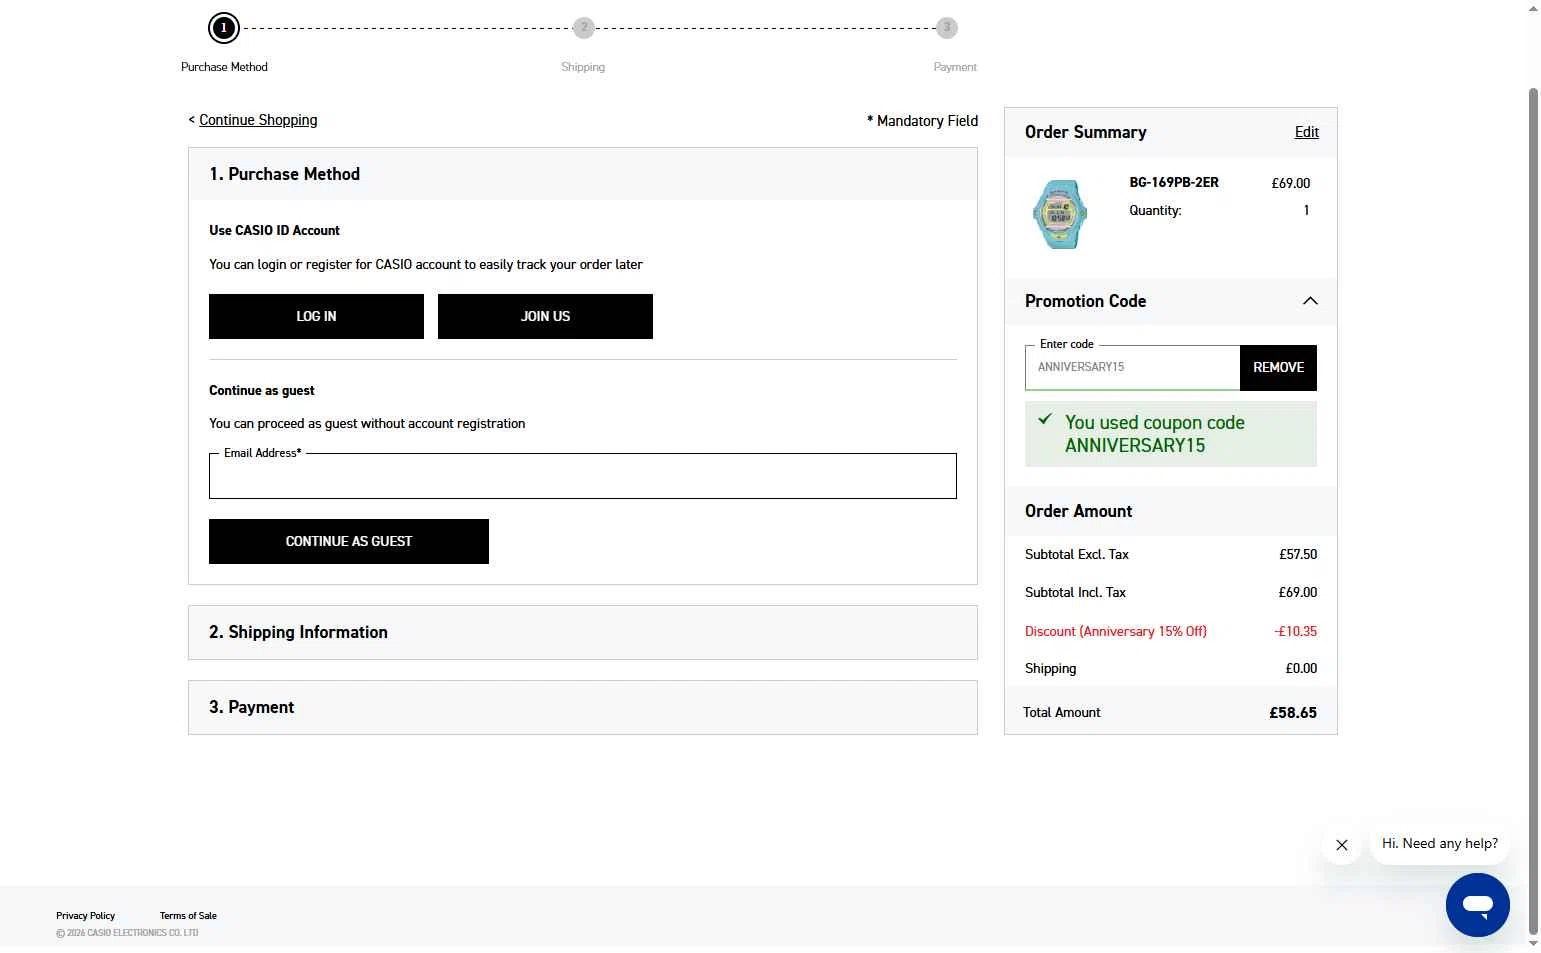Click the discount amount -£10.35
The image size is (1541, 953).
pyautogui.click(x=1295, y=631)
